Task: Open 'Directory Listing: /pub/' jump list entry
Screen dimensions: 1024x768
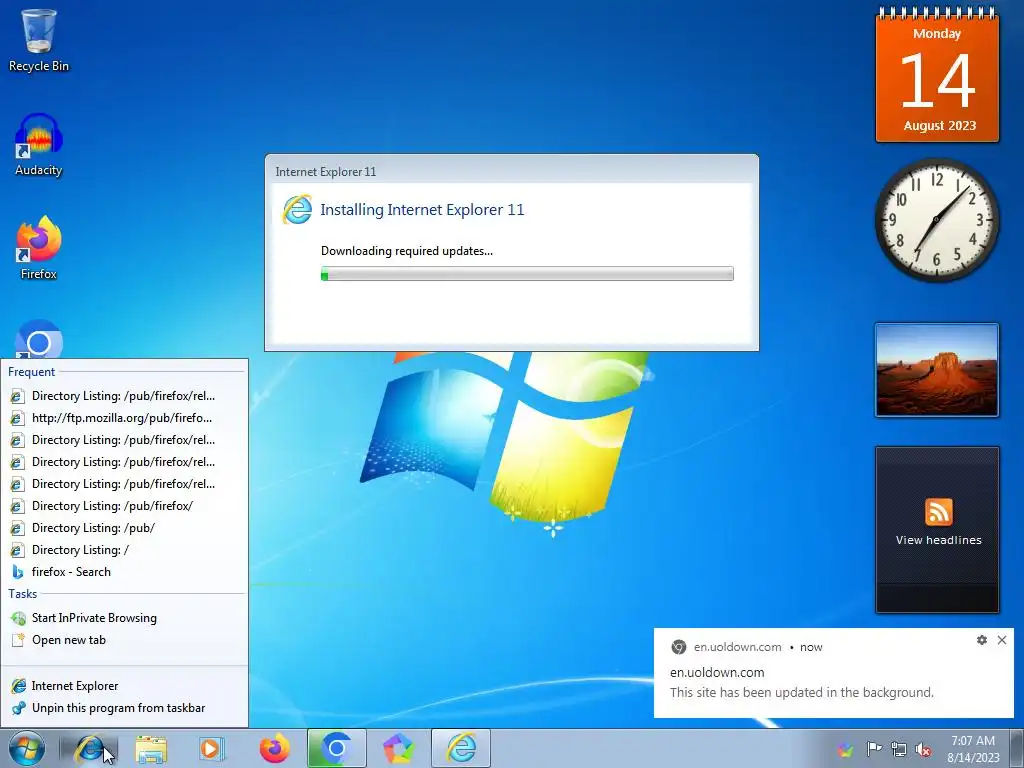Action: point(124,528)
